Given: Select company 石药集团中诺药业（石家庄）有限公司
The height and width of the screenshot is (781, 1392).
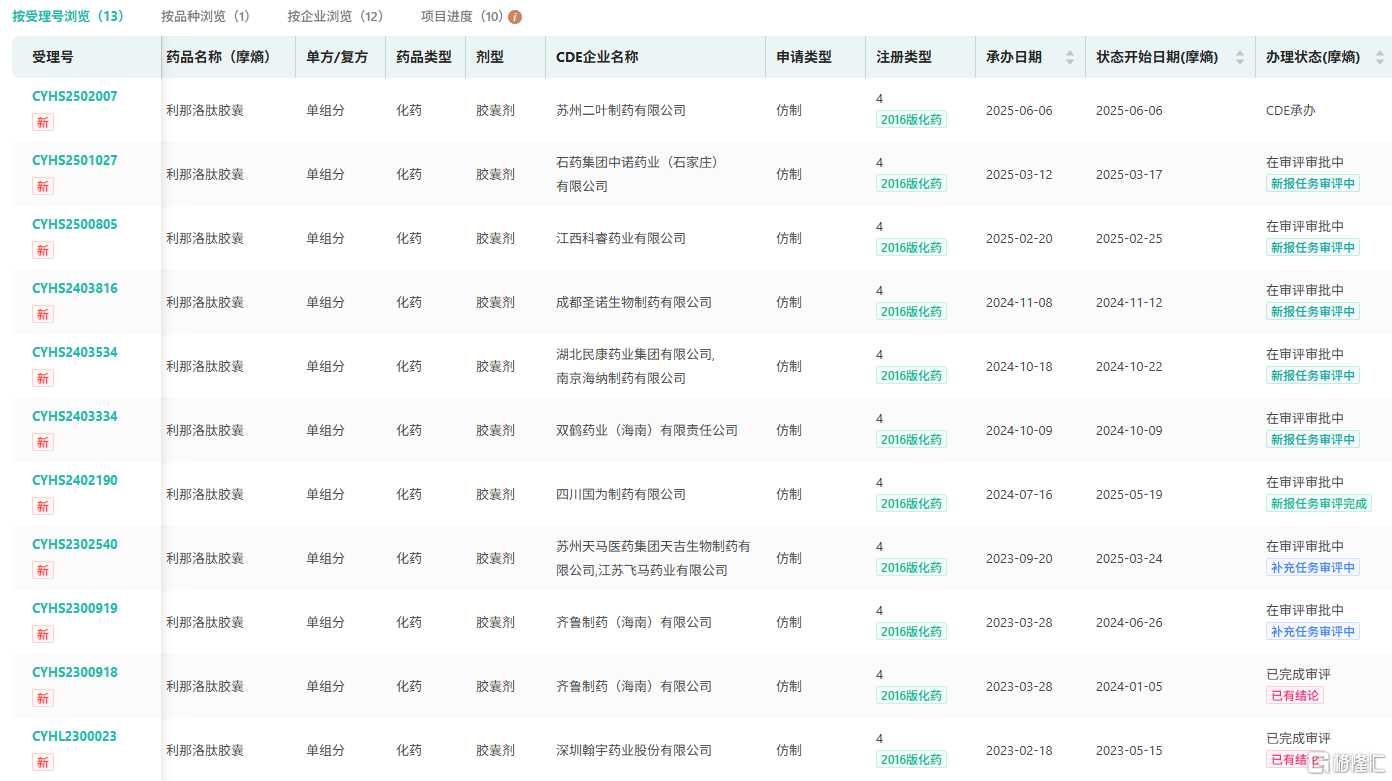Looking at the screenshot, I should click(x=638, y=174).
